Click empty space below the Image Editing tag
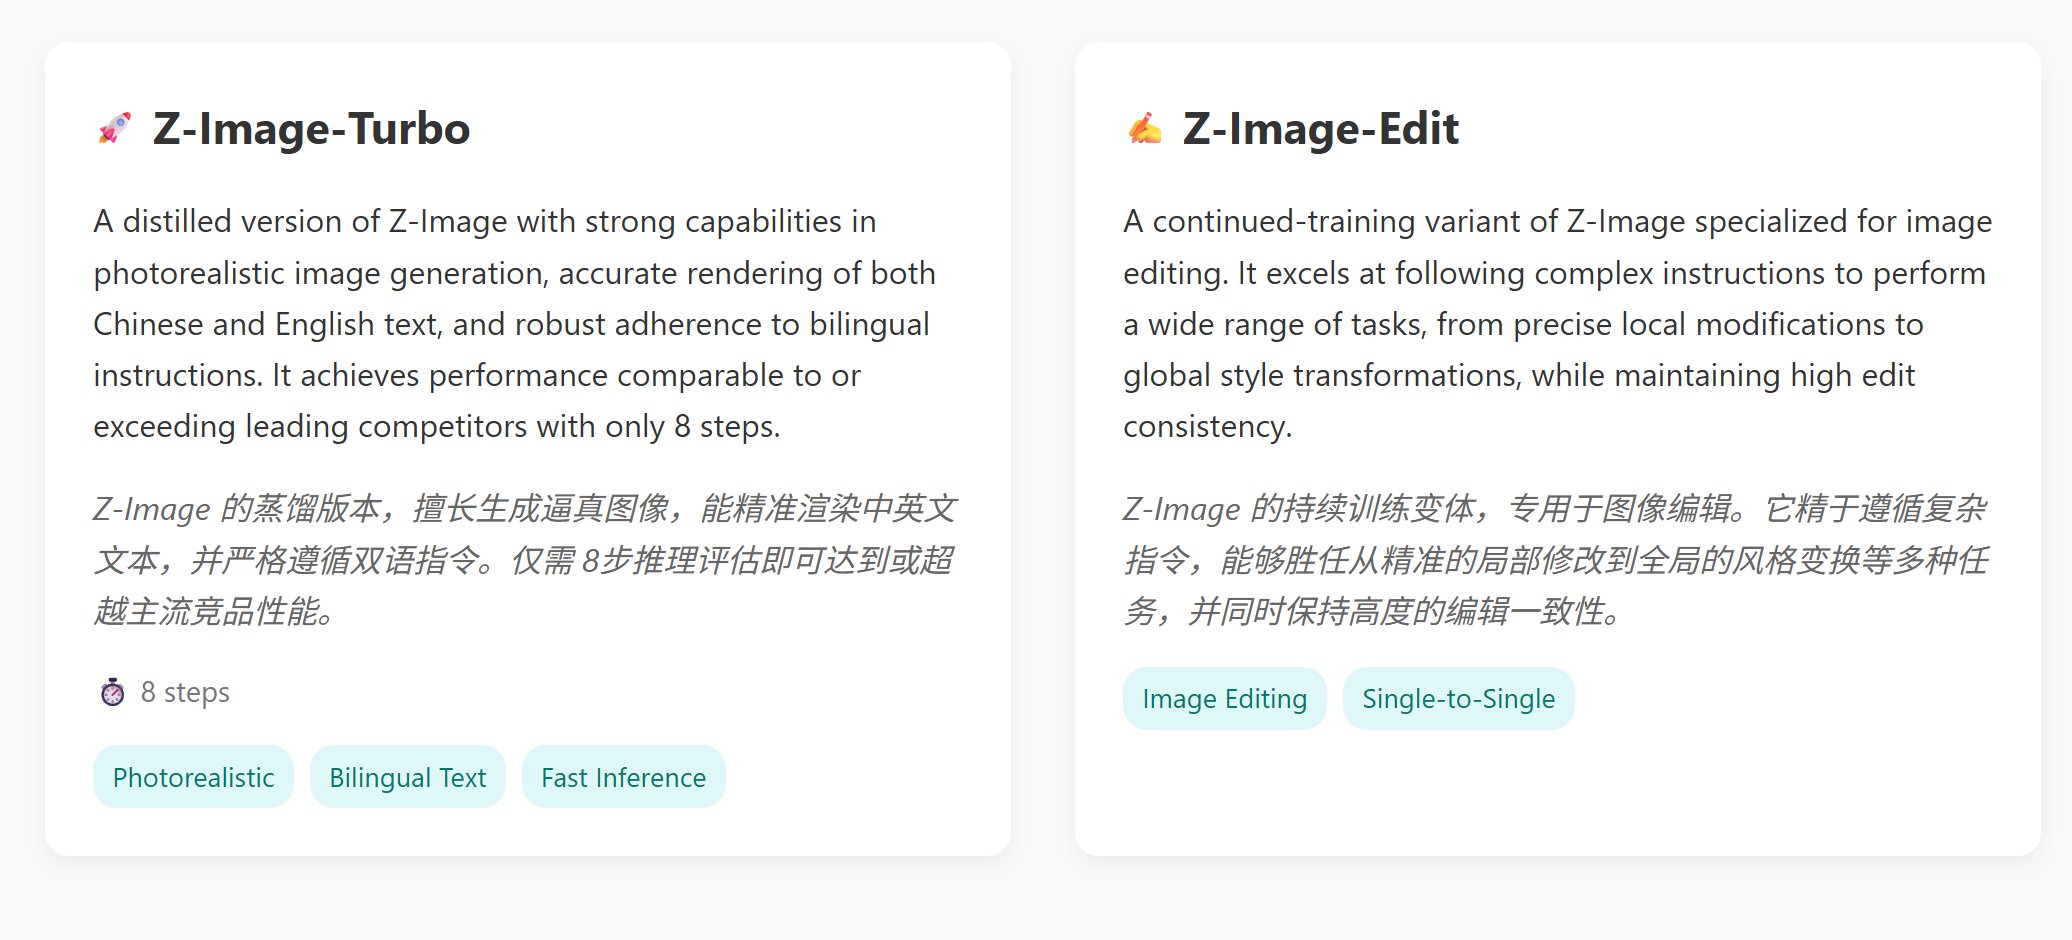This screenshot has height=940, width=2072. point(1224,790)
